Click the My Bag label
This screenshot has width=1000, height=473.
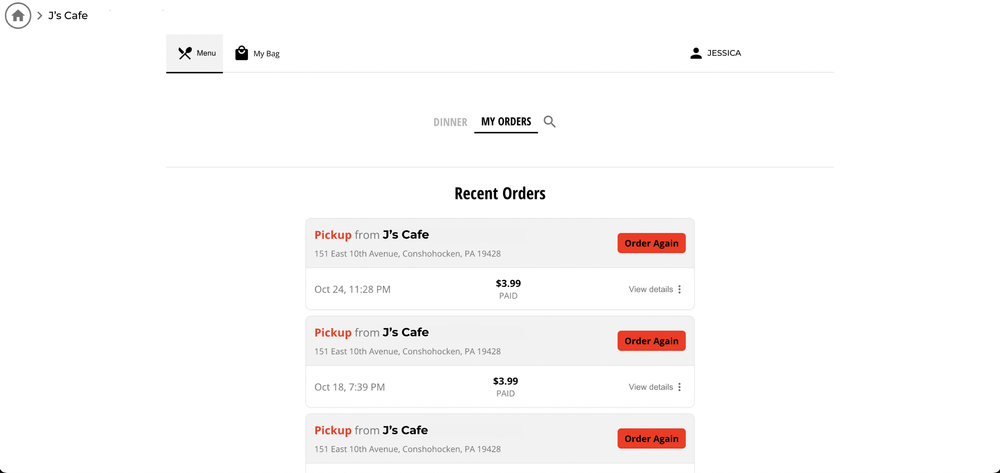(267, 54)
